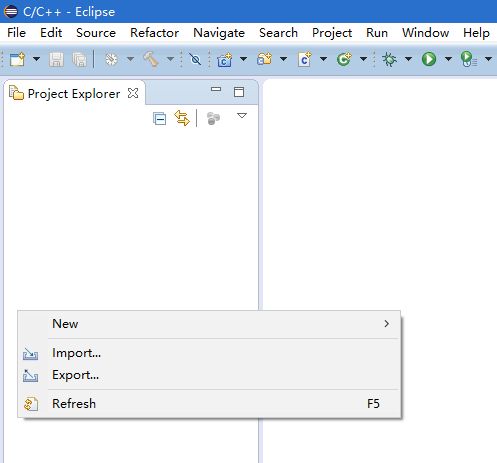Open the New Class dropdown arrow

coord(363,59)
